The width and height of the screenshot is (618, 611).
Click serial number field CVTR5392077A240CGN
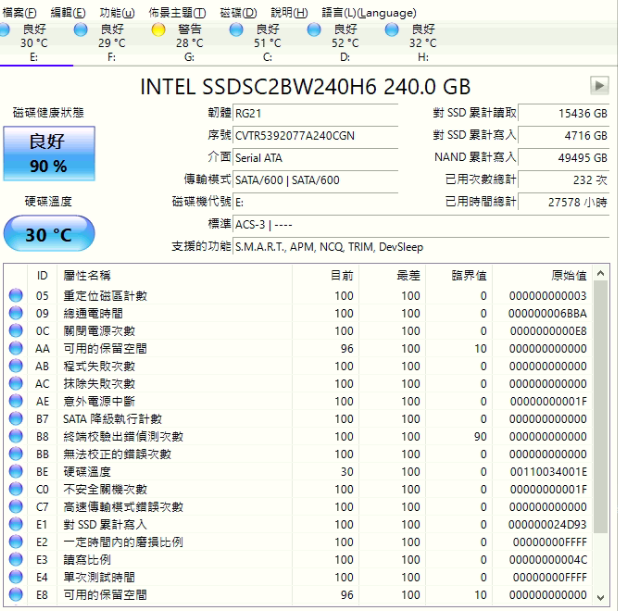(x=315, y=136)
